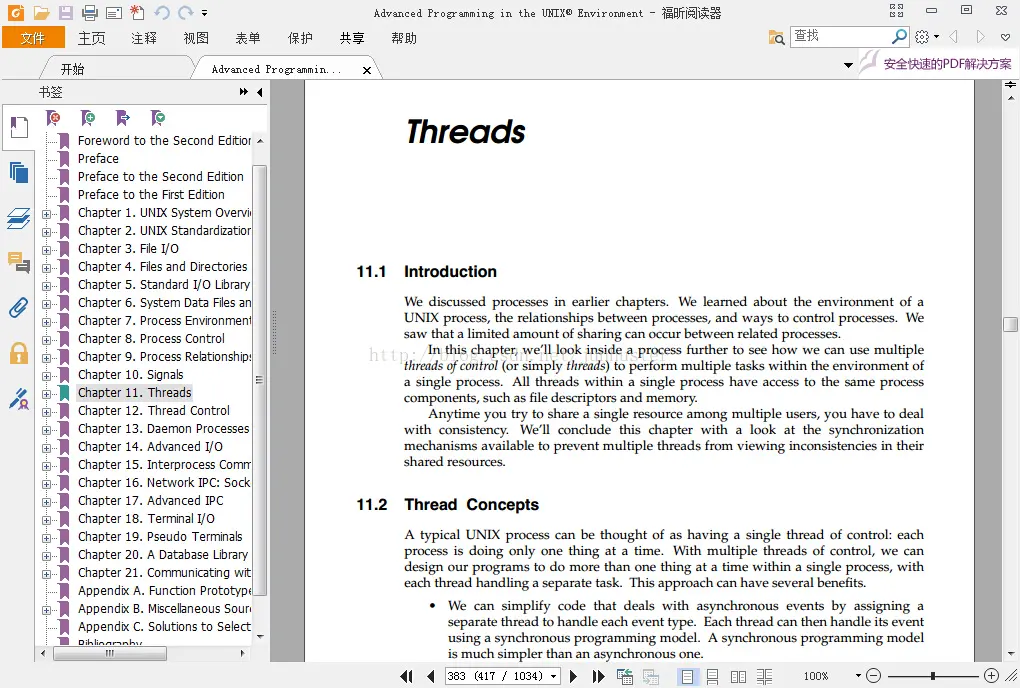The image size is (1020, 688).
Task: Open search settings gear dropdown
Action: point(927,37)
